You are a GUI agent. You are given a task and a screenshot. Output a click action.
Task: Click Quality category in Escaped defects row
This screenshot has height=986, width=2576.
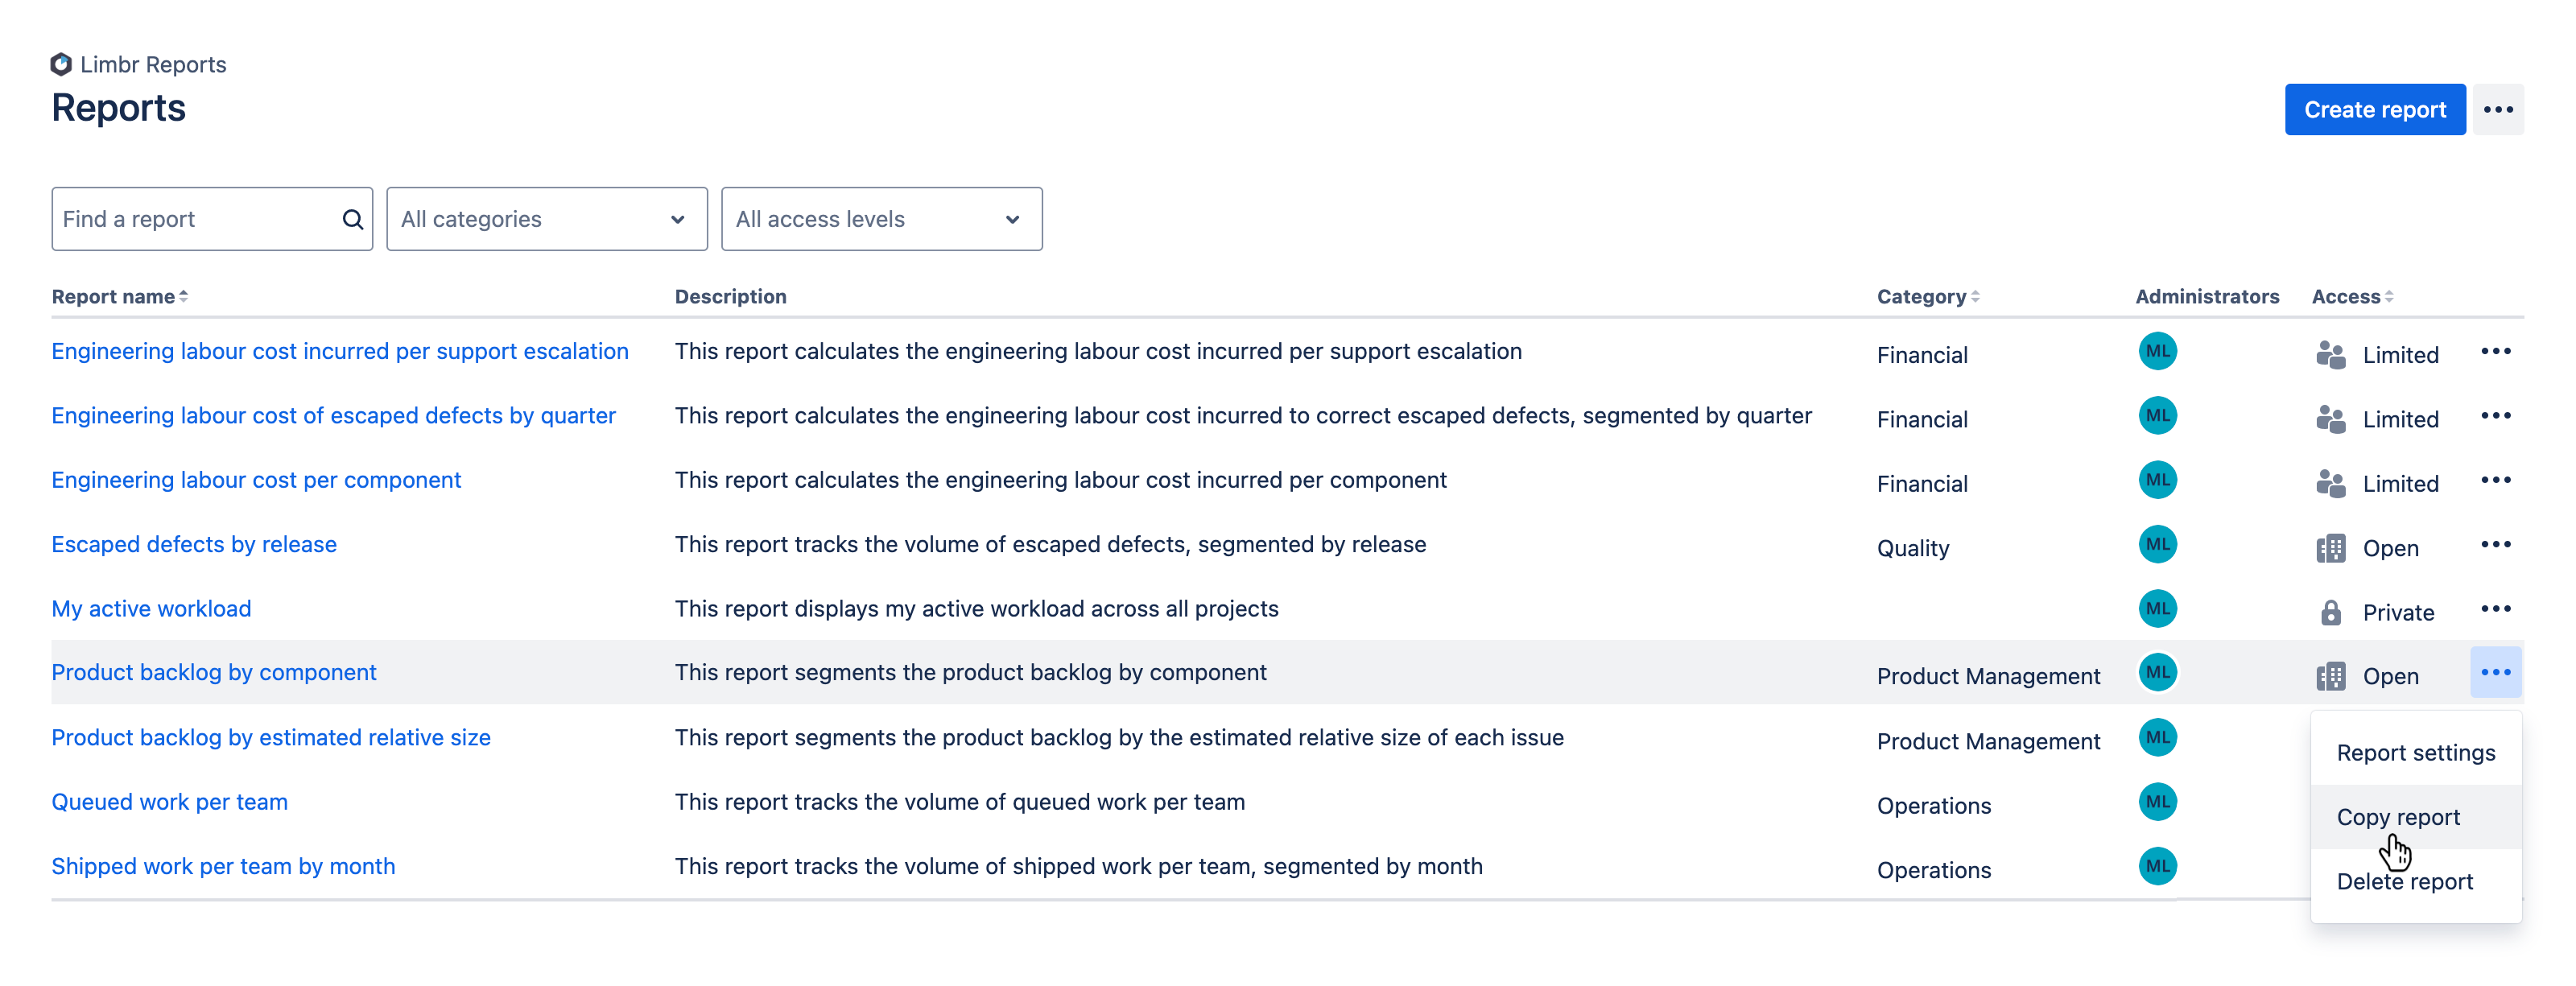pyautogui.click(x=1912, y=548)
